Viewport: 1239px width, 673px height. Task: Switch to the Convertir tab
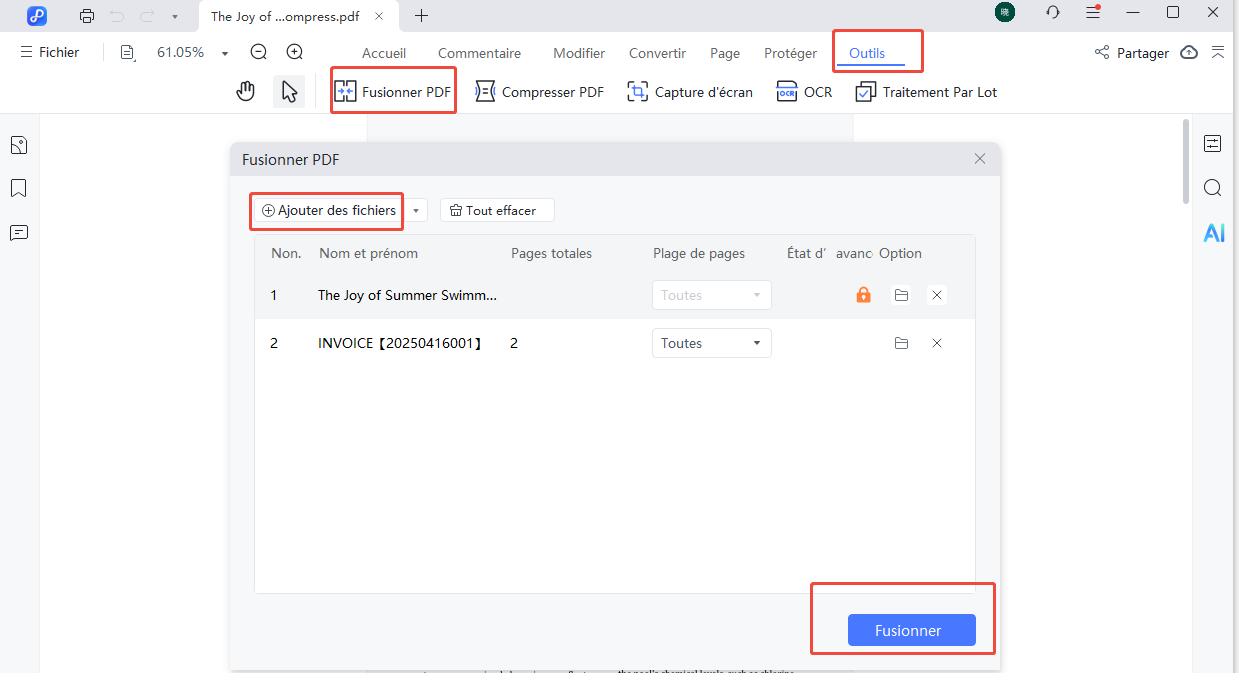(x=657, y=53)
